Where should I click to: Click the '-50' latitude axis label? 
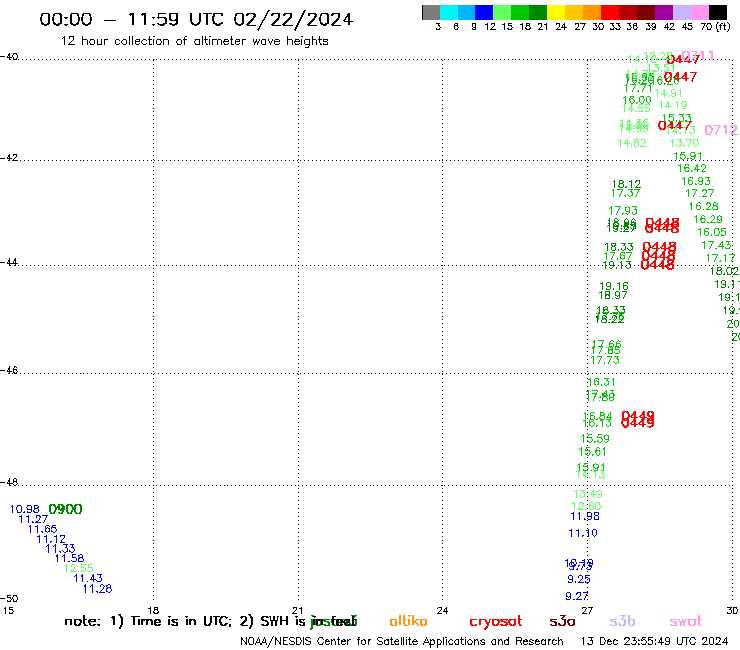point(9,599)
